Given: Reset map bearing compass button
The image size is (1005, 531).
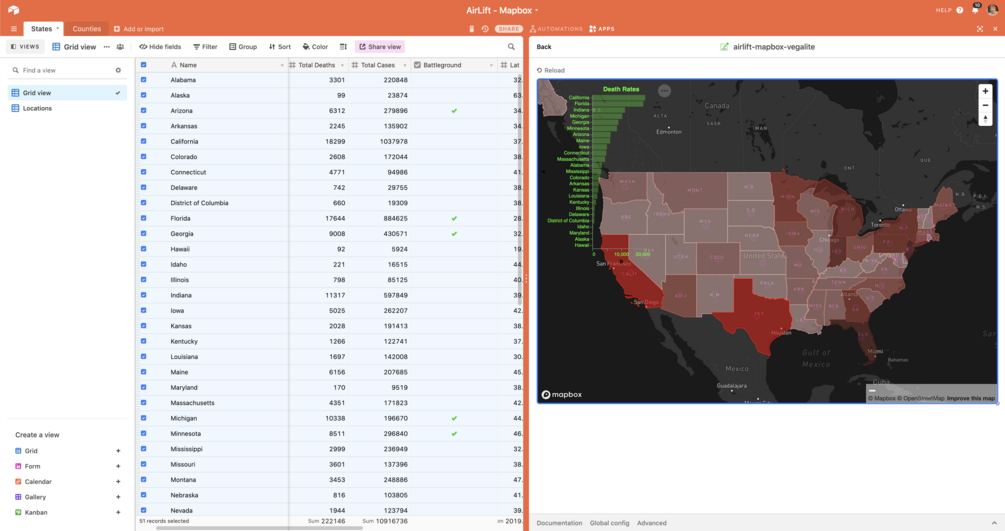Looking at the screenshot, I should pos(985,119).
